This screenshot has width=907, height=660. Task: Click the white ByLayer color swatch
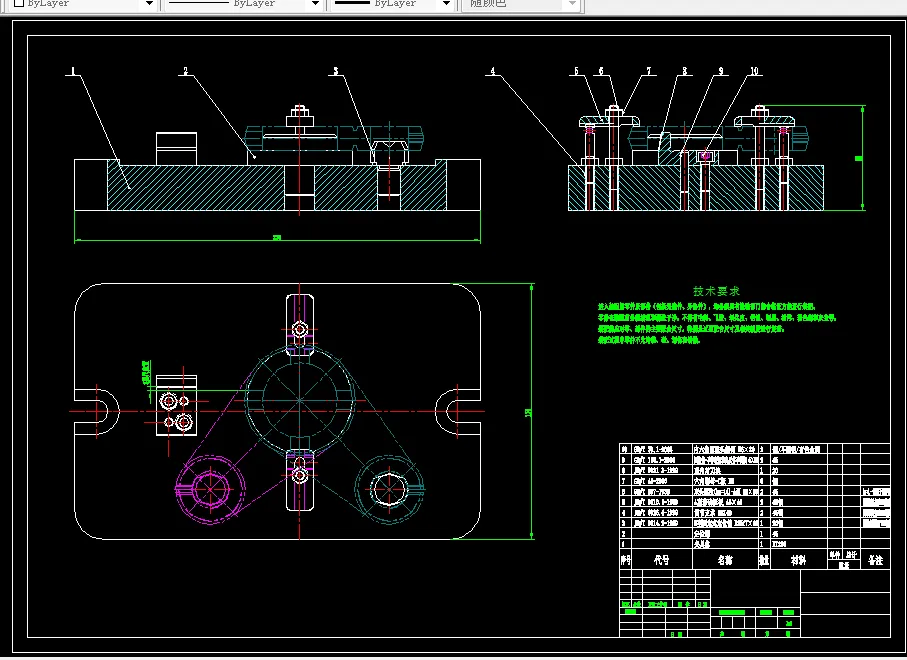[x=19, y=4]
